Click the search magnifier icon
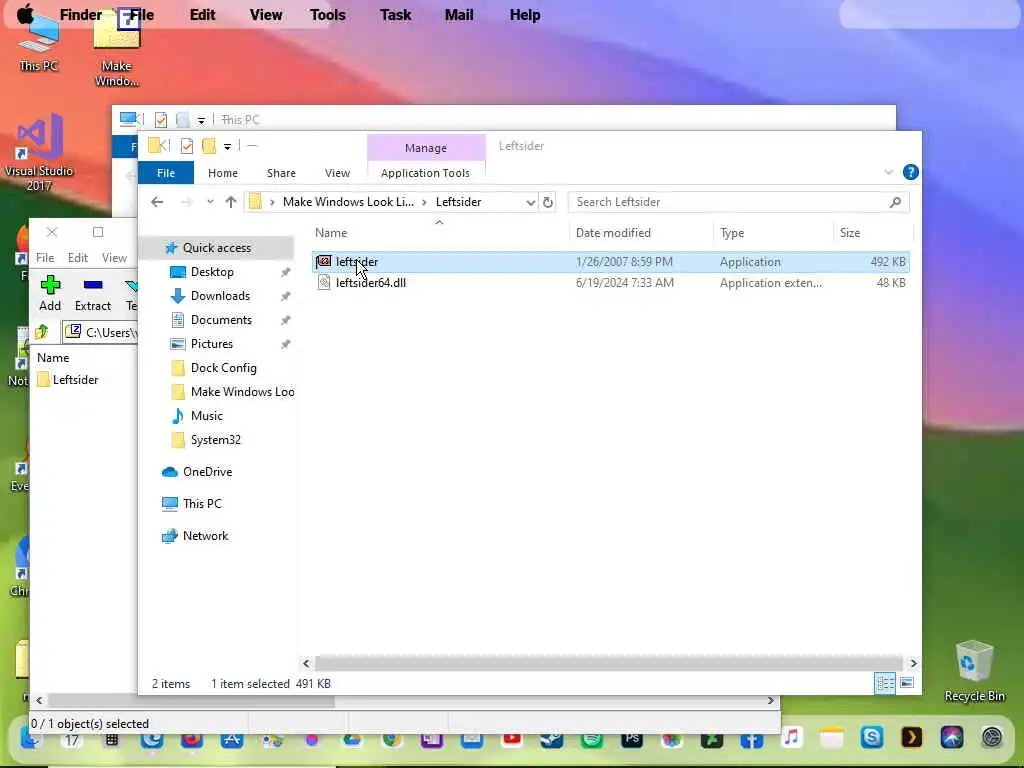Viewport: 1024px width, 768px height. click(x=895, y=202)
